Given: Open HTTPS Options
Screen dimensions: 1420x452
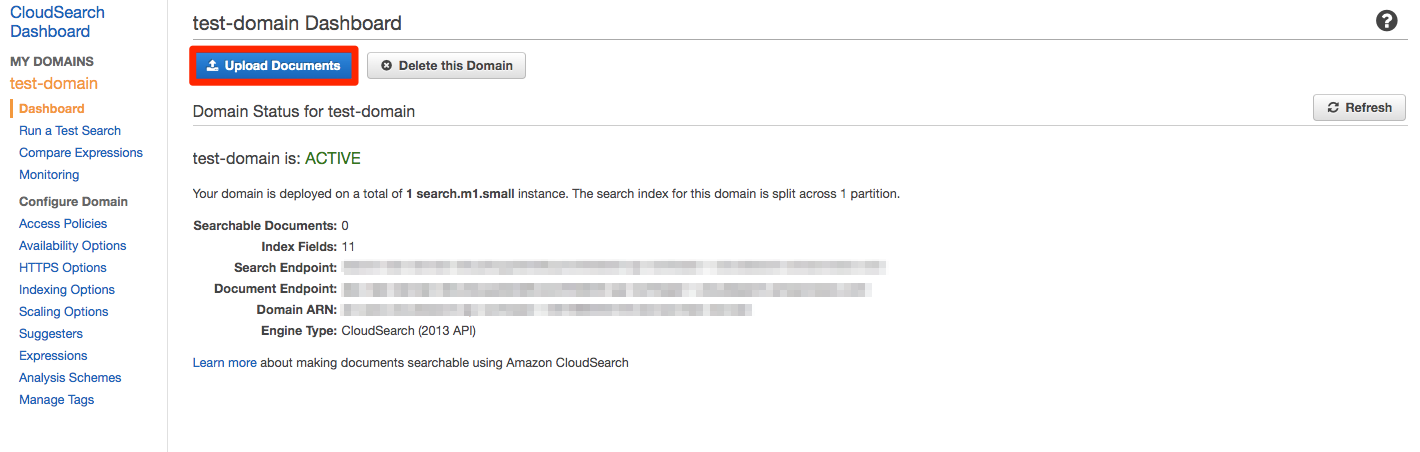Looking at the screenshot, I should (x=63, y=268).
